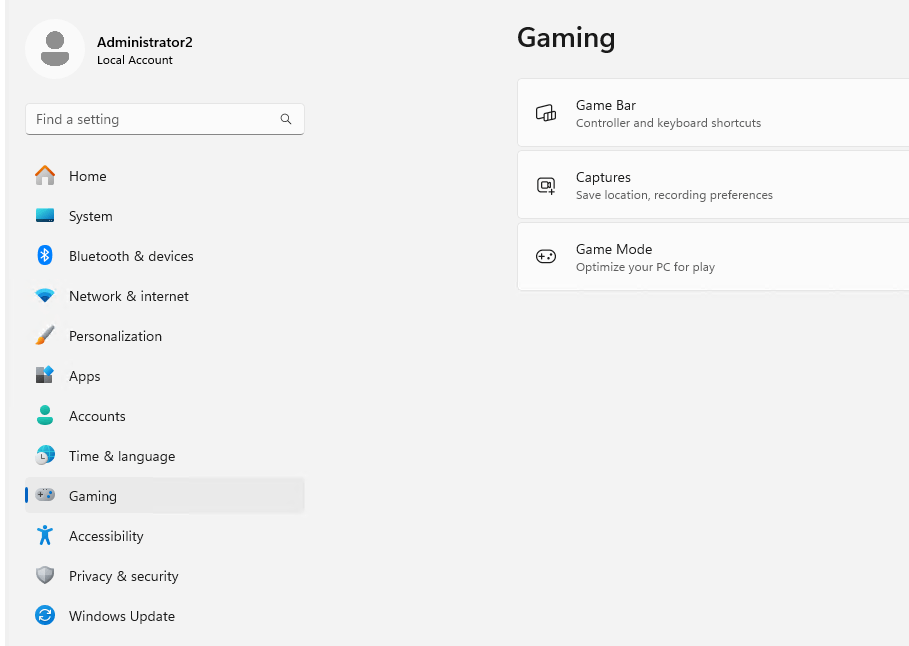Open Privacy & security shield icon
This screenshot has height=646, width=909.
[45, 575]
